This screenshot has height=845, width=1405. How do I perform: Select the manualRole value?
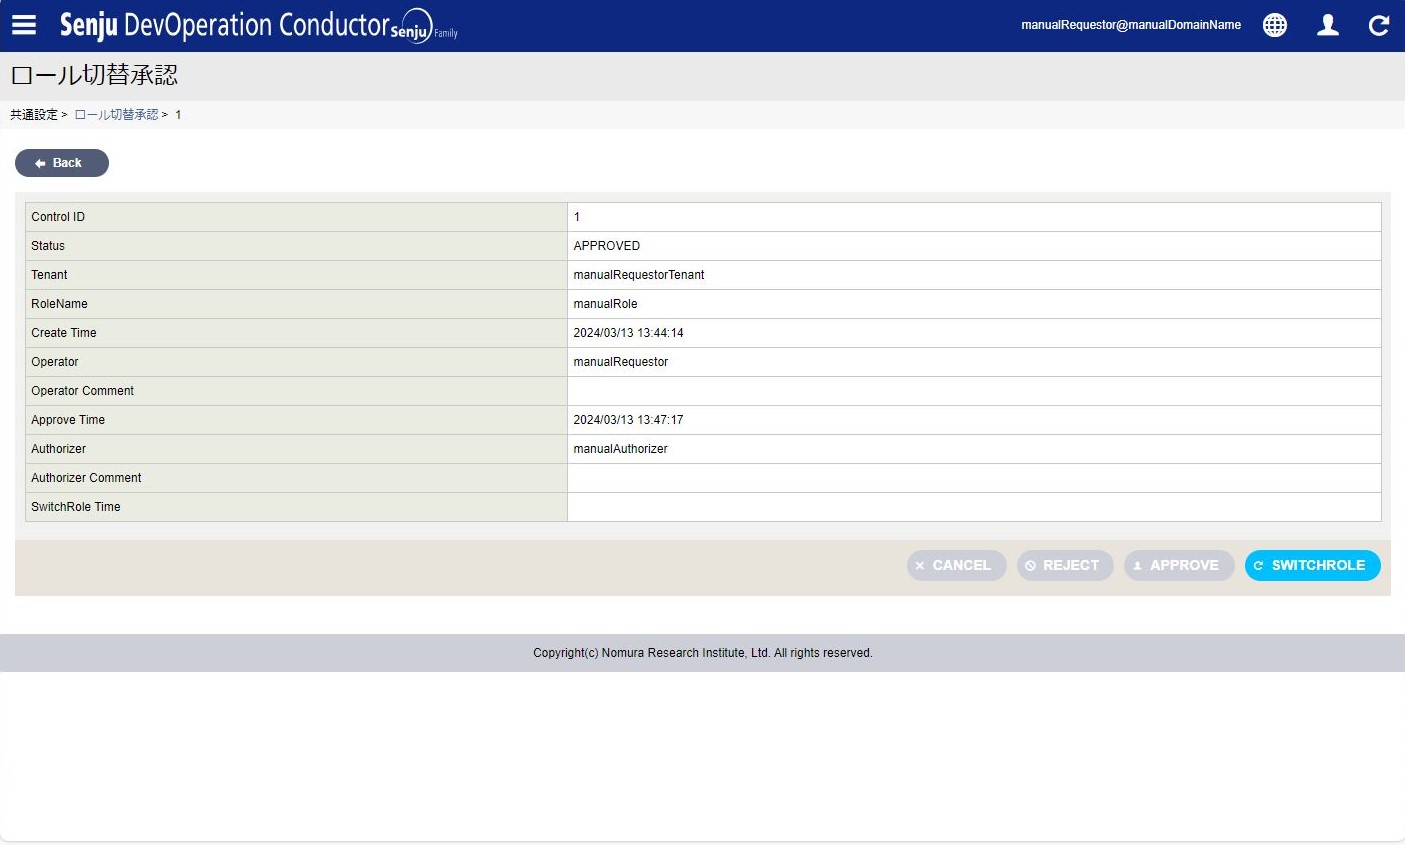[605, 304]
